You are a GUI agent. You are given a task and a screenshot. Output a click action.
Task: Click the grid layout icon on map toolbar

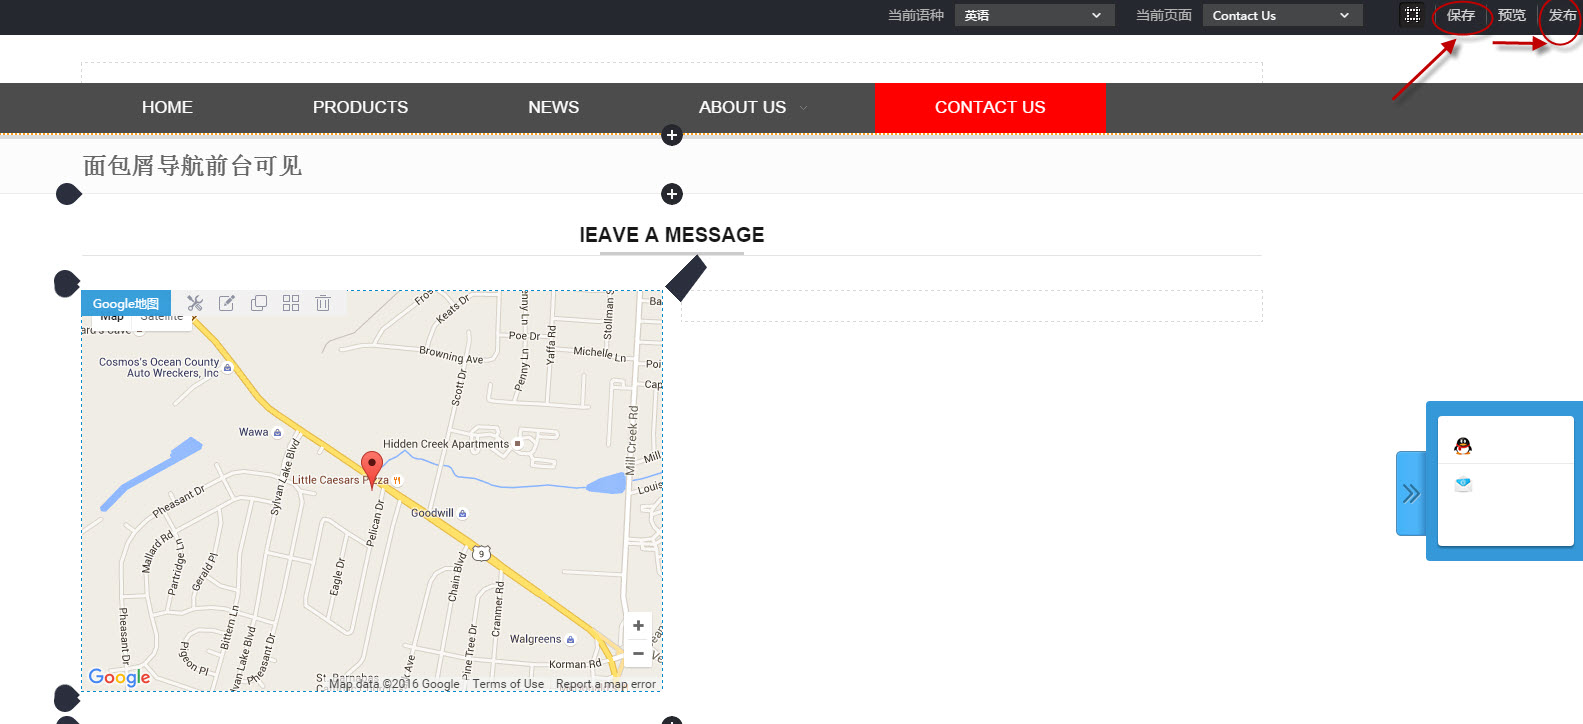(291, 303)
